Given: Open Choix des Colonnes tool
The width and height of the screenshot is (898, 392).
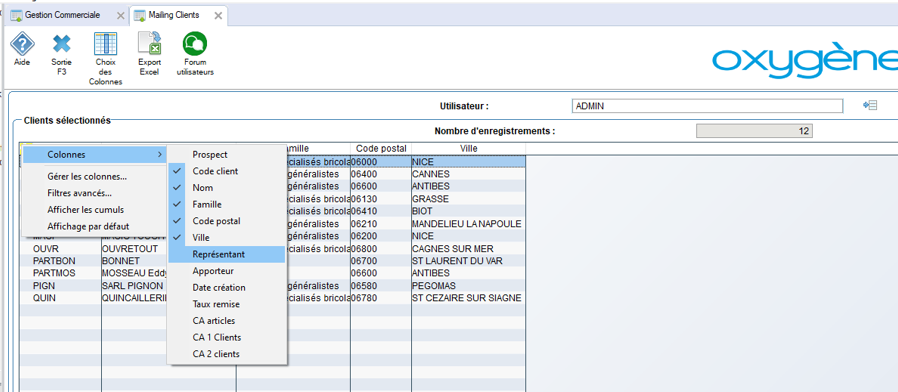Looking at the screenshot, I should [105, 44].
